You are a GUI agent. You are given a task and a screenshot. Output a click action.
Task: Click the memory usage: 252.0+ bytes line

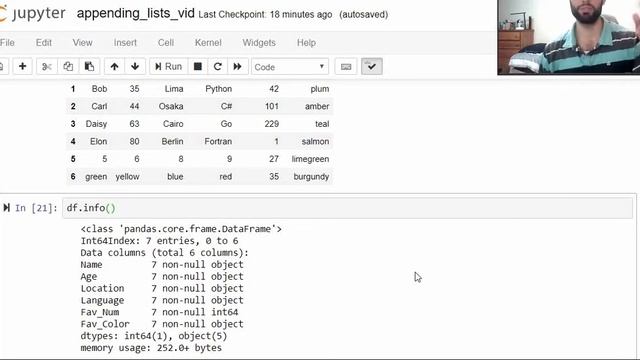click(x=151, y=348)
